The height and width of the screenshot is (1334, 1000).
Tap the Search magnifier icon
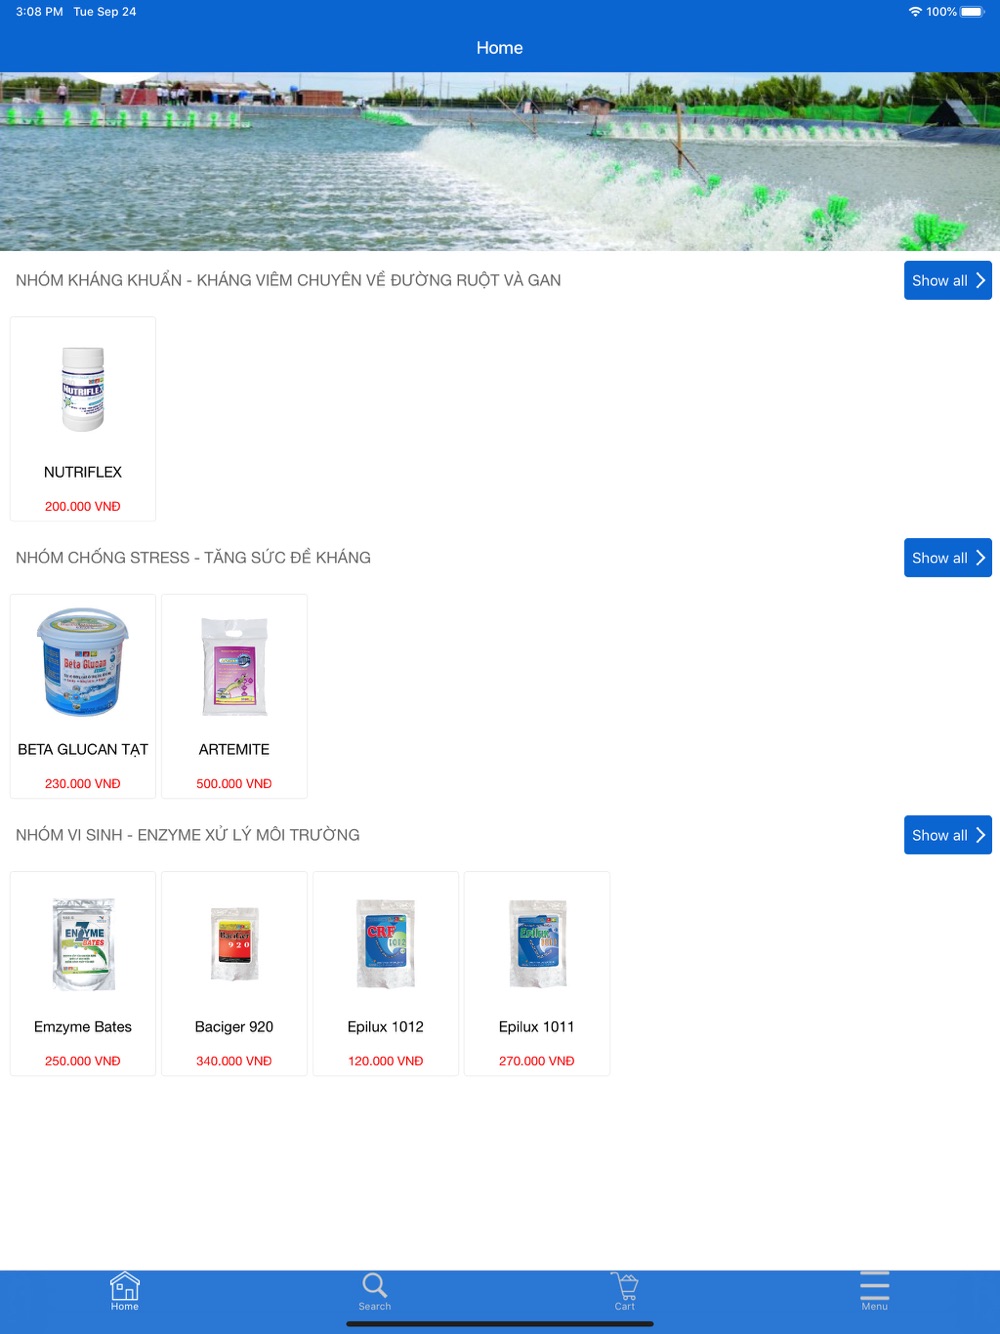[x=374, y=1285]
